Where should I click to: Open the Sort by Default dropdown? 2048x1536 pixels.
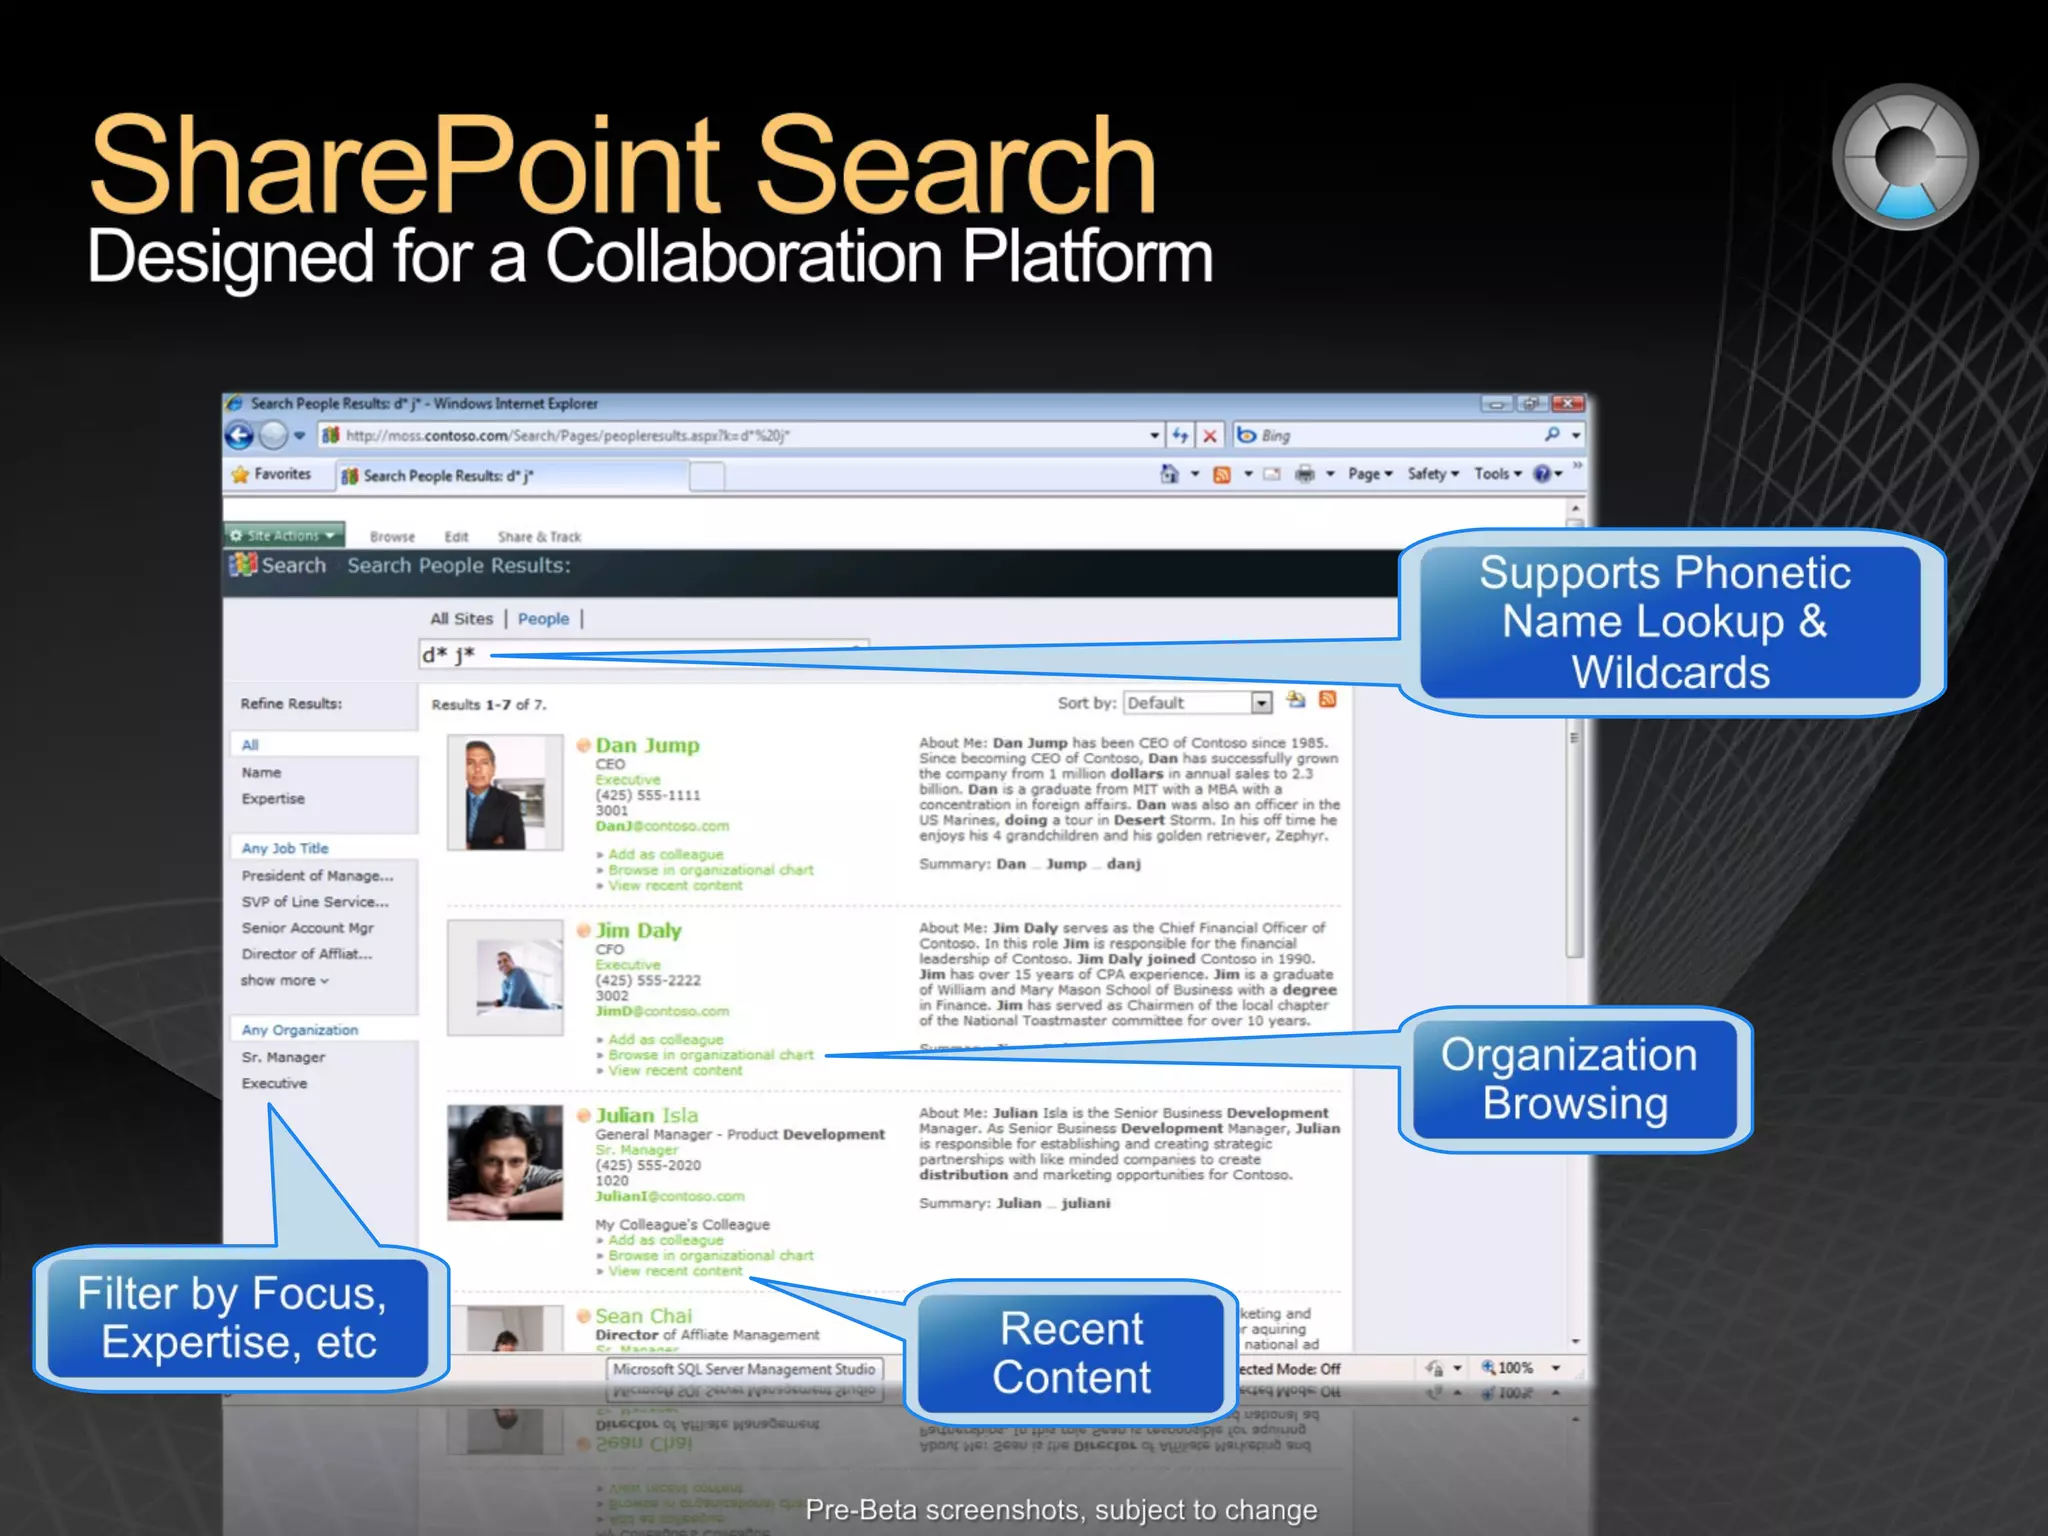point(1261,703)
